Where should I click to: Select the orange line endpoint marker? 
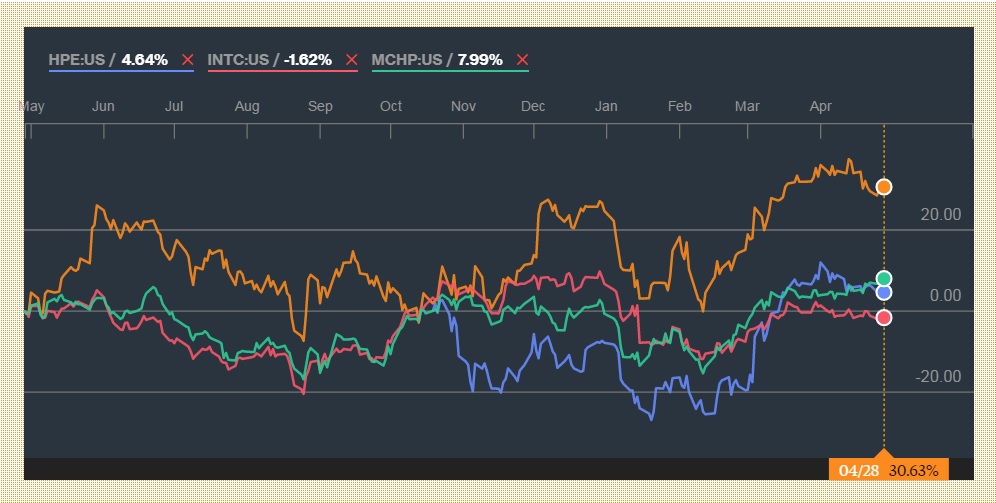(884, 187)
